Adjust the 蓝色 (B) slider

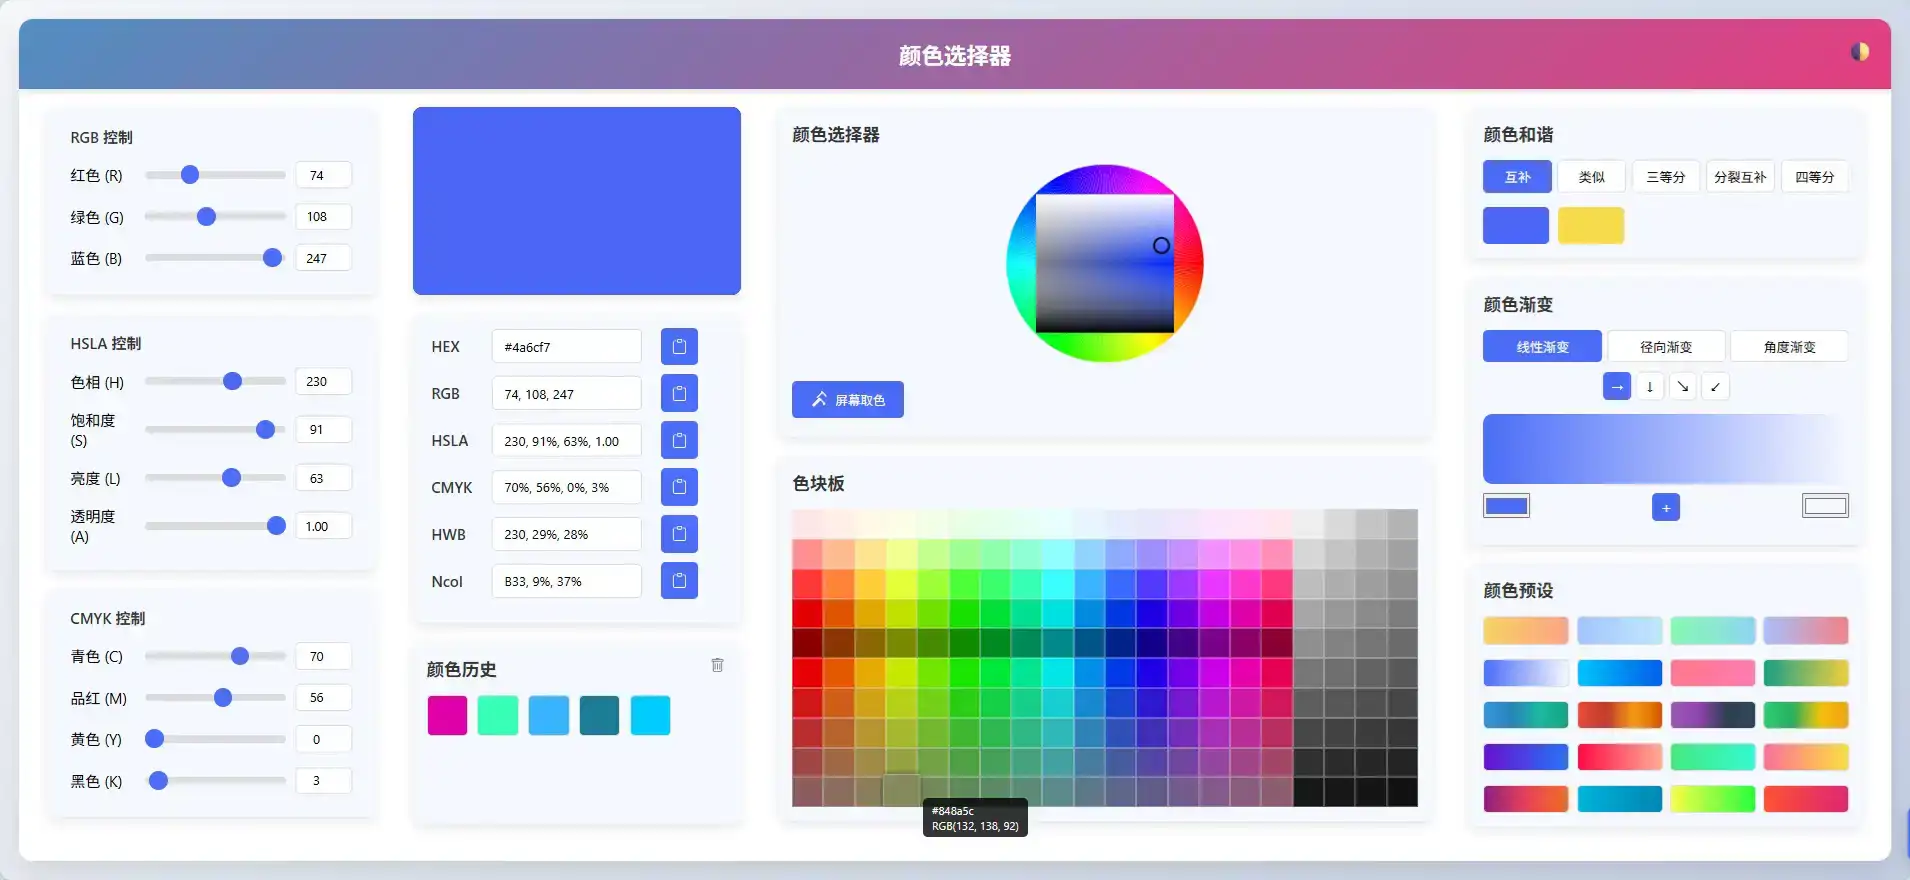(215, 258)
